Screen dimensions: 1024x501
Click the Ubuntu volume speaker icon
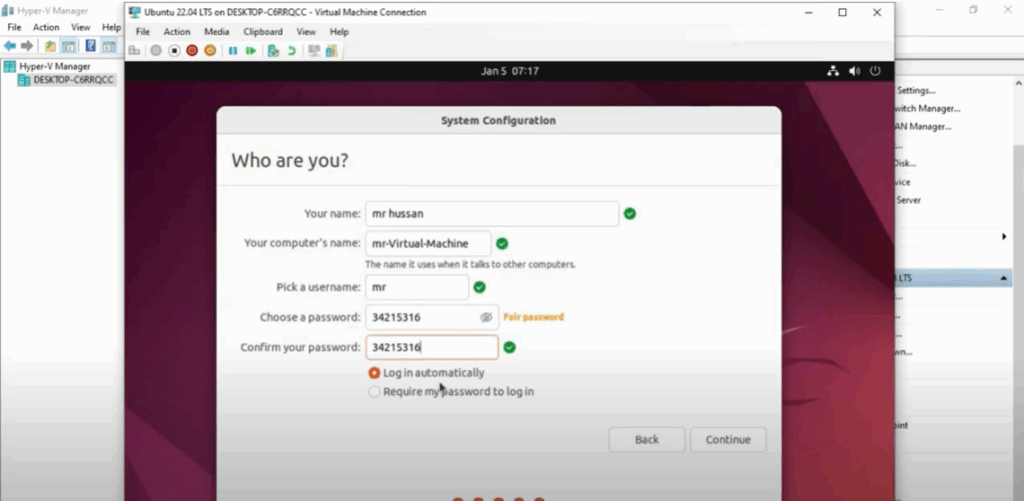(x=854, y=71)
